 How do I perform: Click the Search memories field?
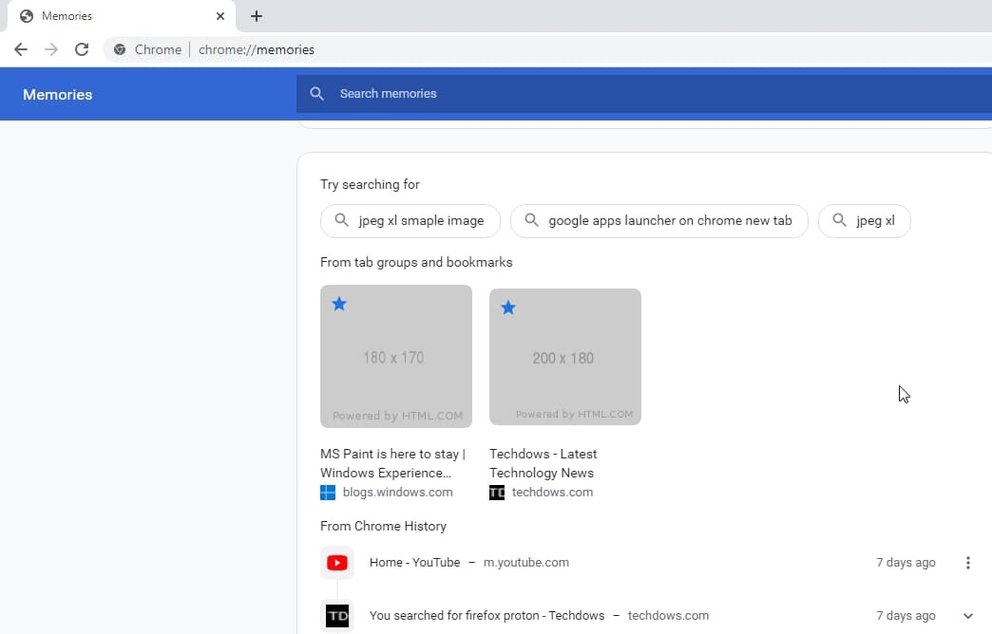tap(644, 94)
